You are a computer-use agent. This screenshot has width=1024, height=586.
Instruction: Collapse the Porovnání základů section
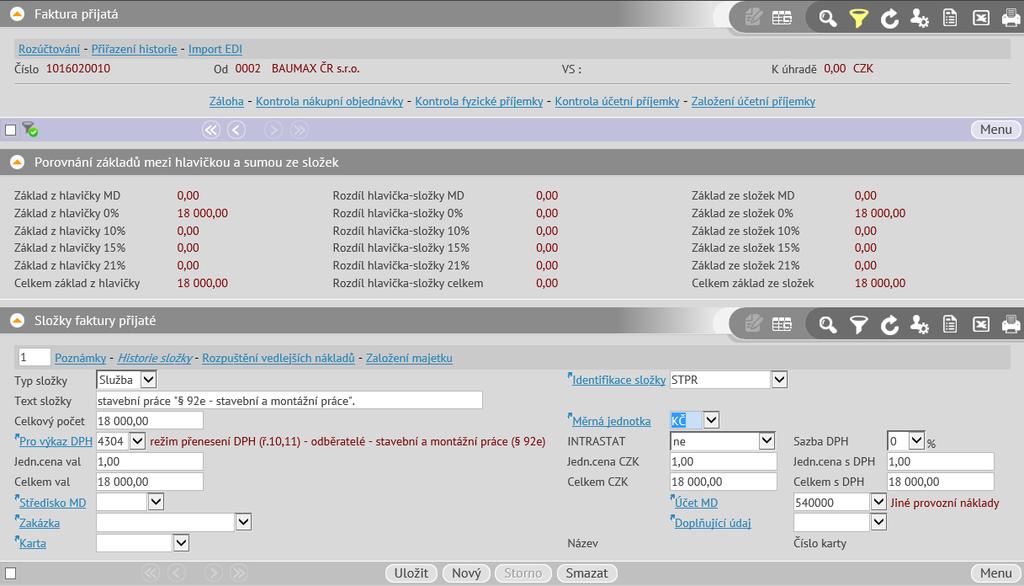17,162
